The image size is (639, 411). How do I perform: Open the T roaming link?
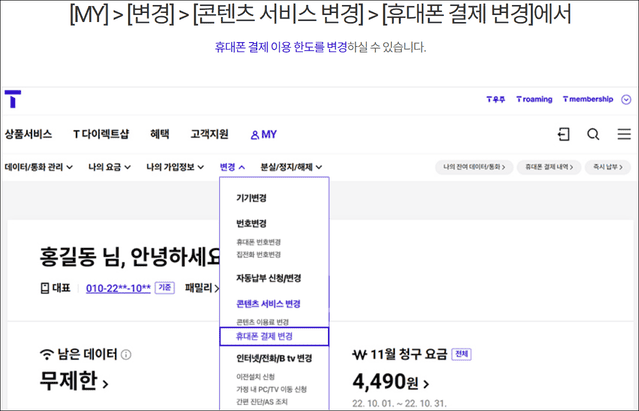tap(534, 99)
